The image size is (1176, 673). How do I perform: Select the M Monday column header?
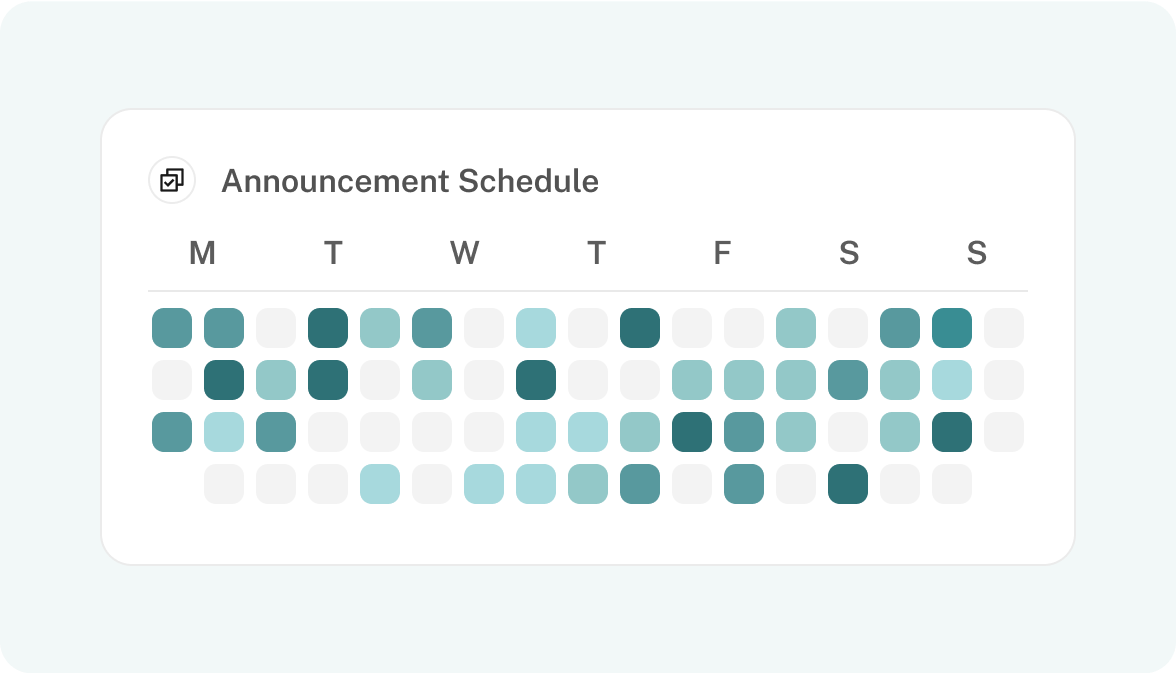(x=202, y=253)
